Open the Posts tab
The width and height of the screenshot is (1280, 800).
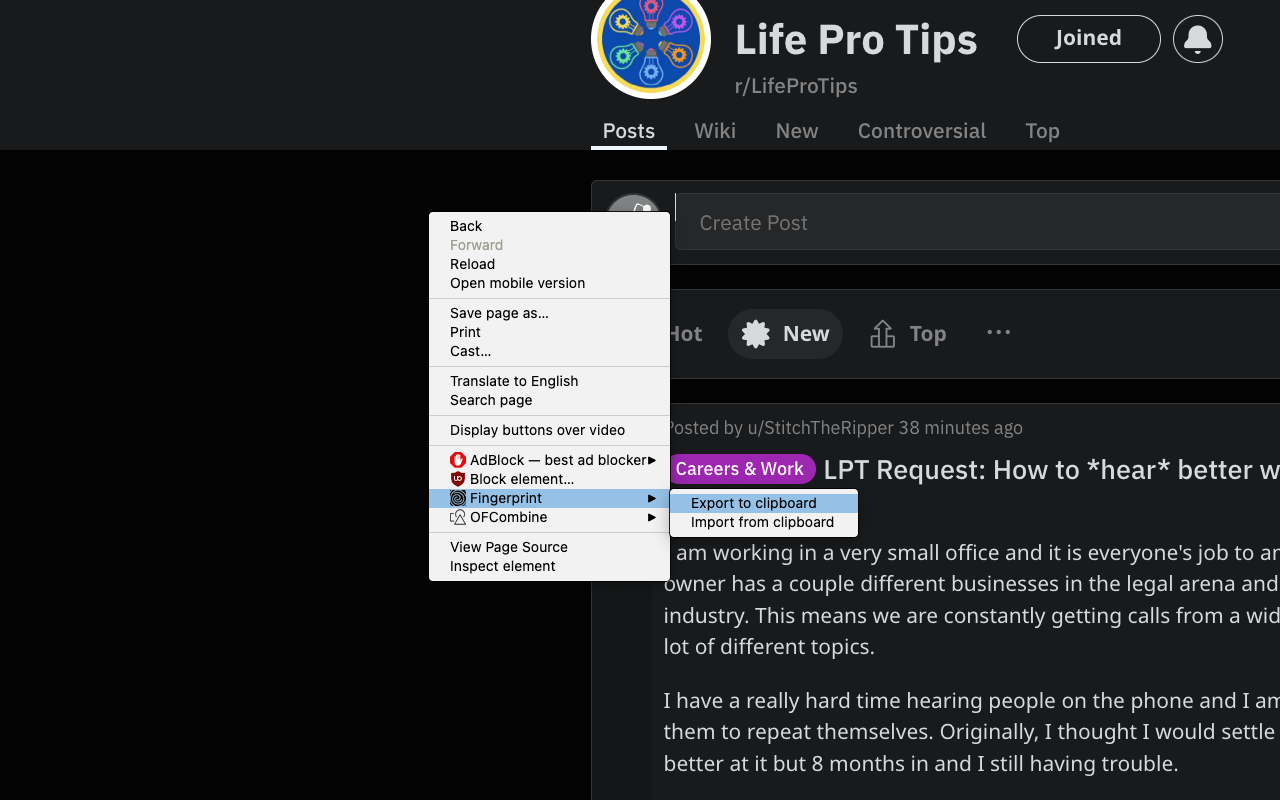(x=629, y=131)
